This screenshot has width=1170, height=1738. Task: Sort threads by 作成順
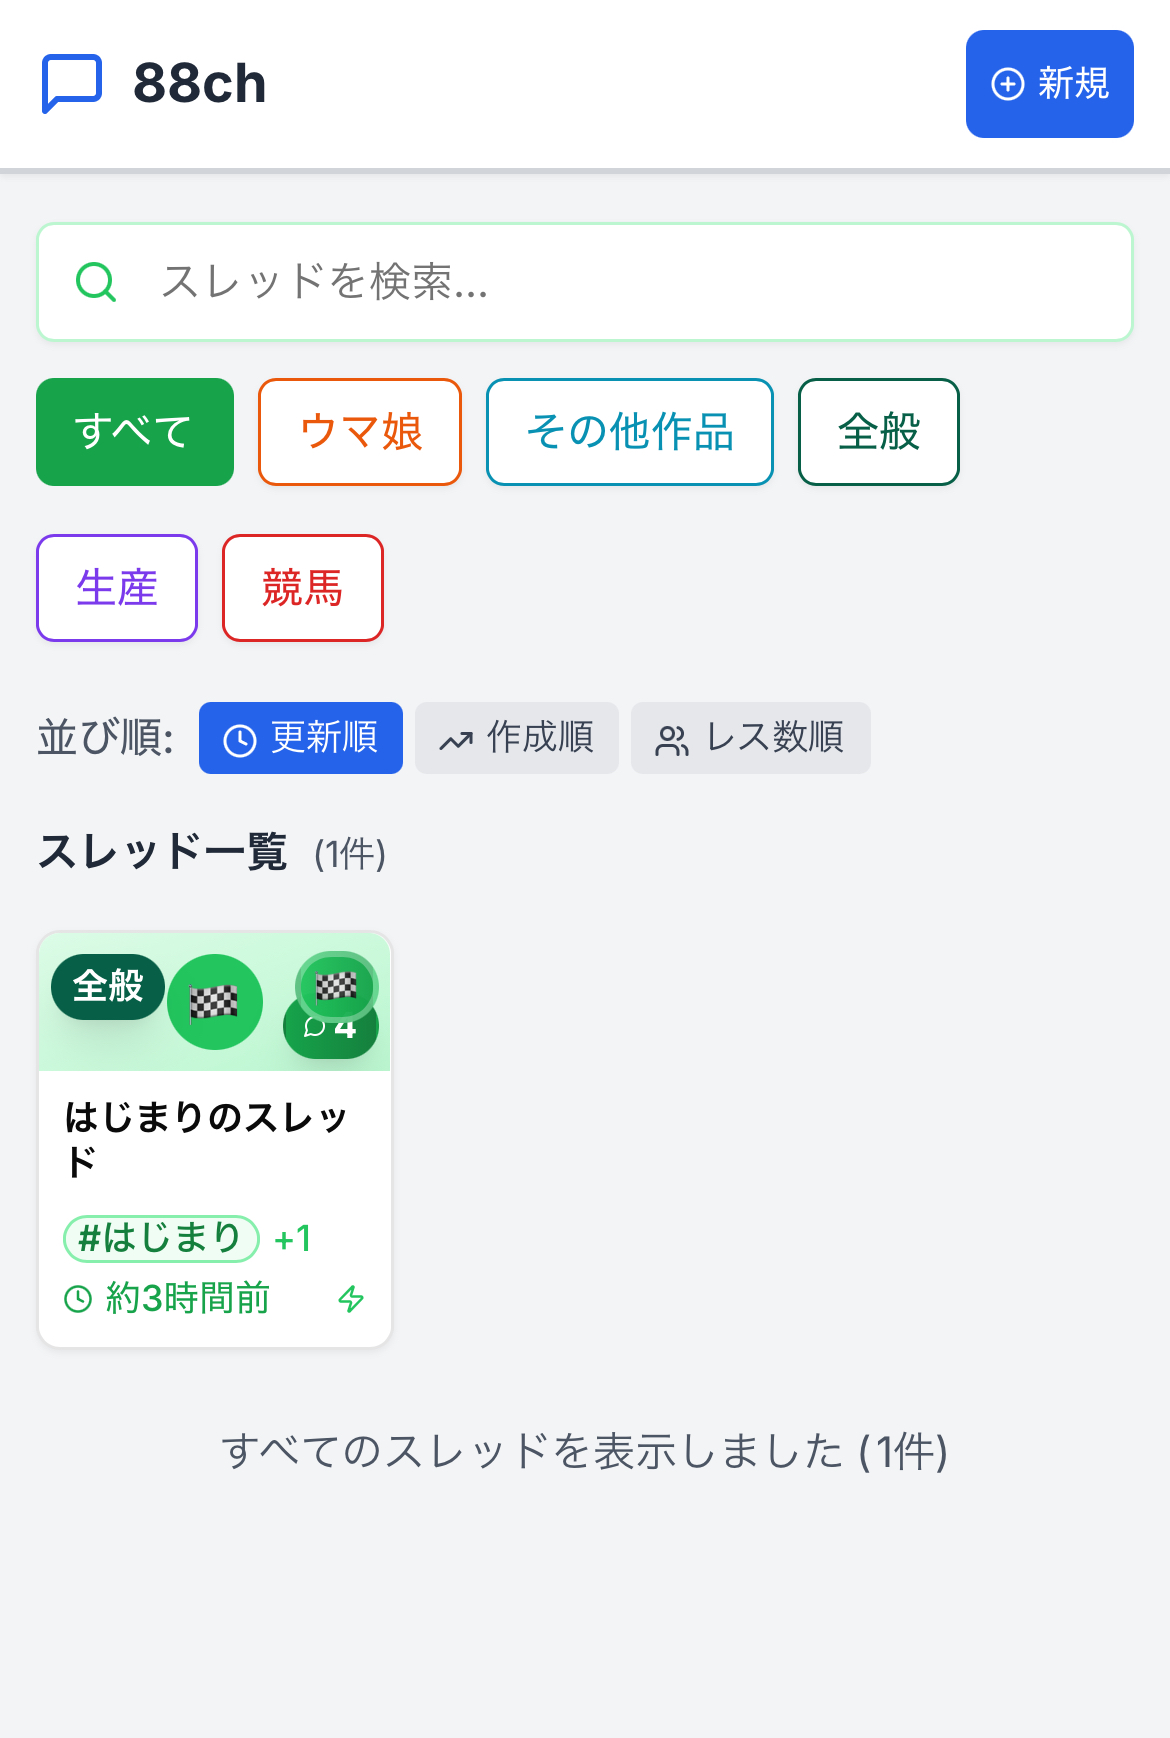pos(517,738)
